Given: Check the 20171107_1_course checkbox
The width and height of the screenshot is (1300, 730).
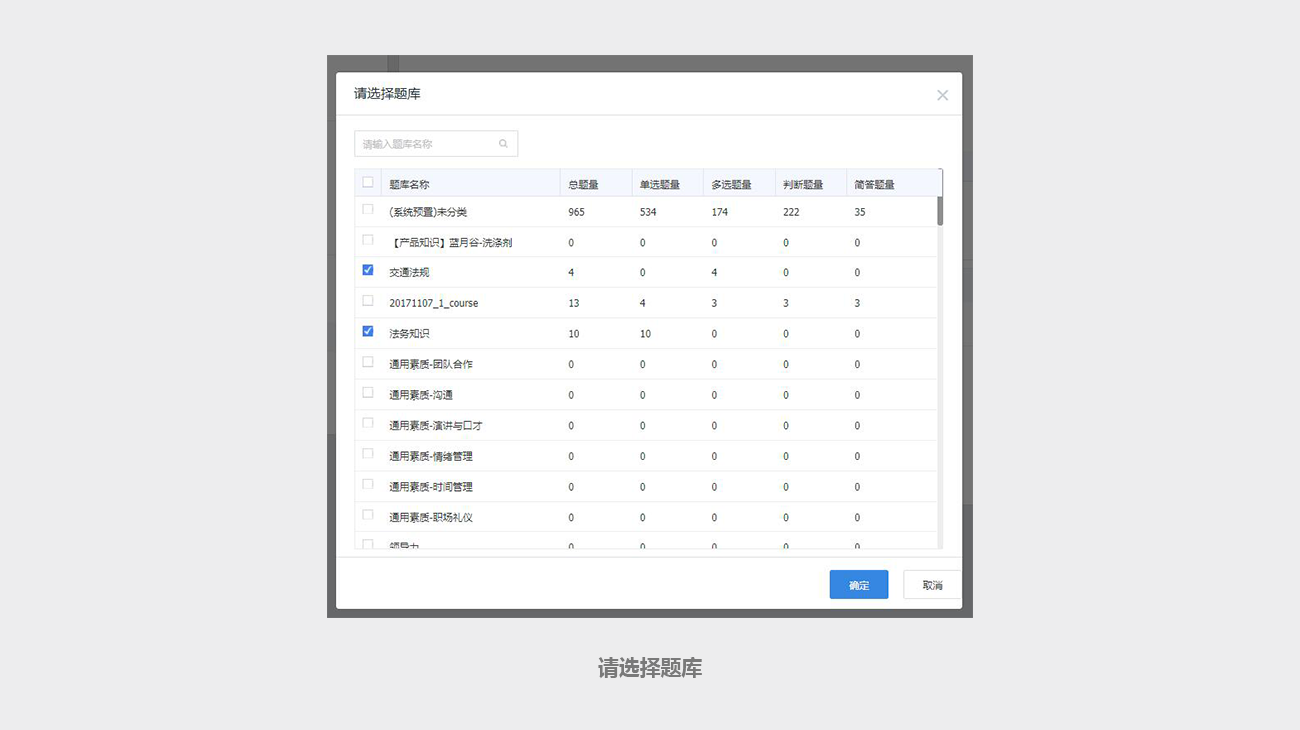Looking at the screenshot, I should pyautogui.click(x=368, y=301).
